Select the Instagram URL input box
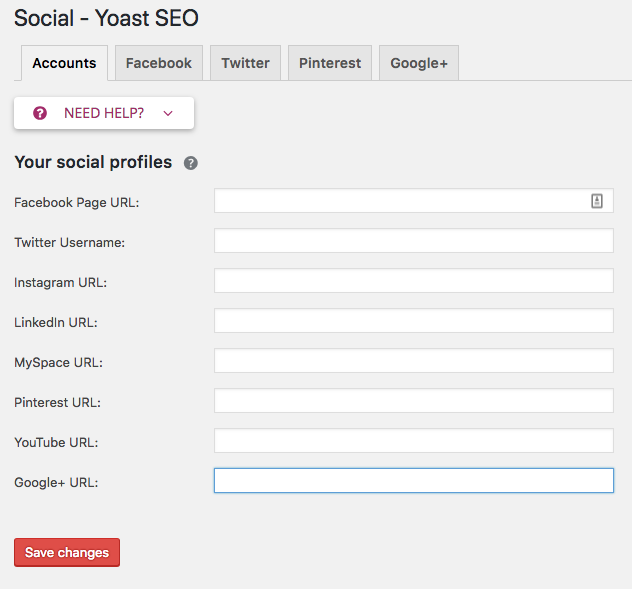The width and height of the screenshot is (632, 589). [x=414, y=281]
